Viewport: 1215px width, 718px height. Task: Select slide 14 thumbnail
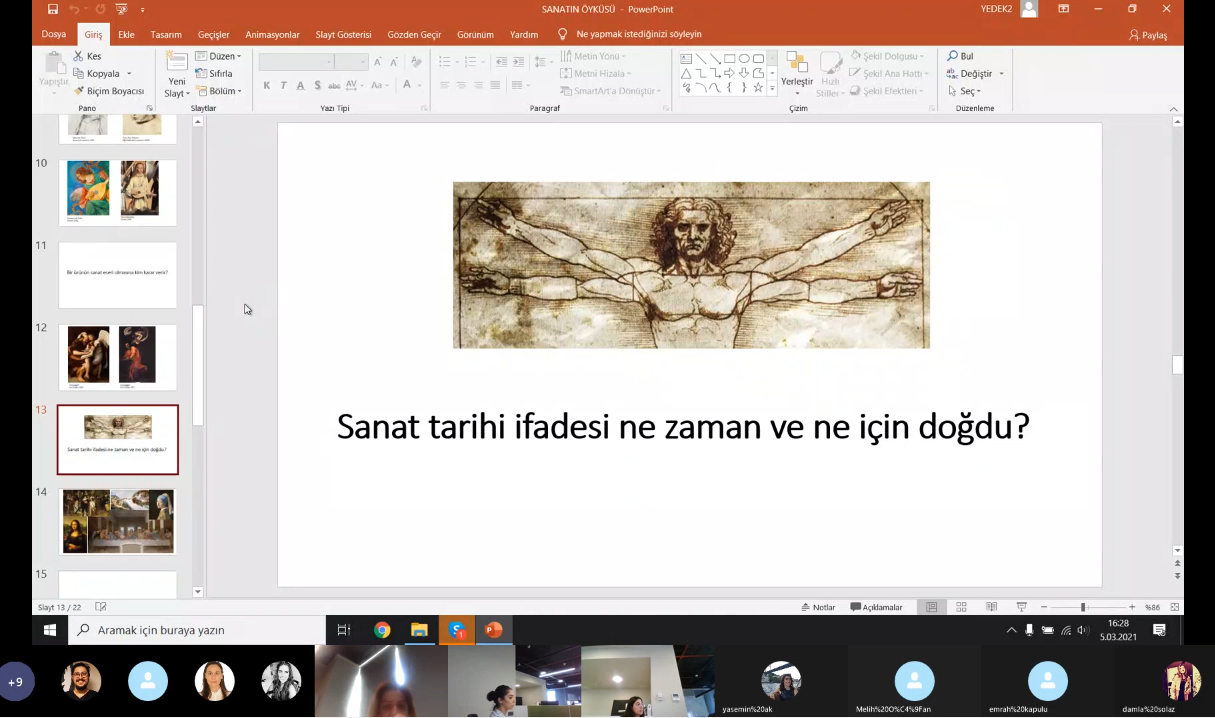tap(118, 521)
